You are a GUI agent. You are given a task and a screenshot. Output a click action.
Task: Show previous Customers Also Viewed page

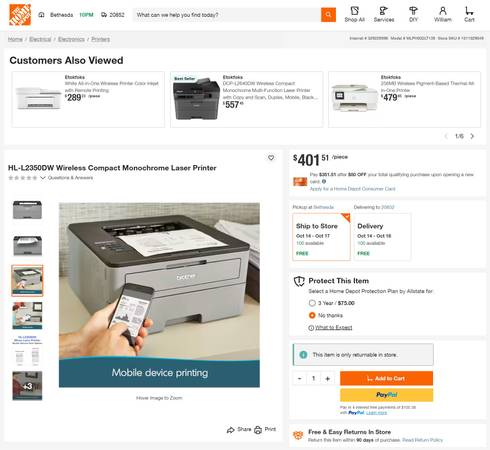click(x=446, y=136)
